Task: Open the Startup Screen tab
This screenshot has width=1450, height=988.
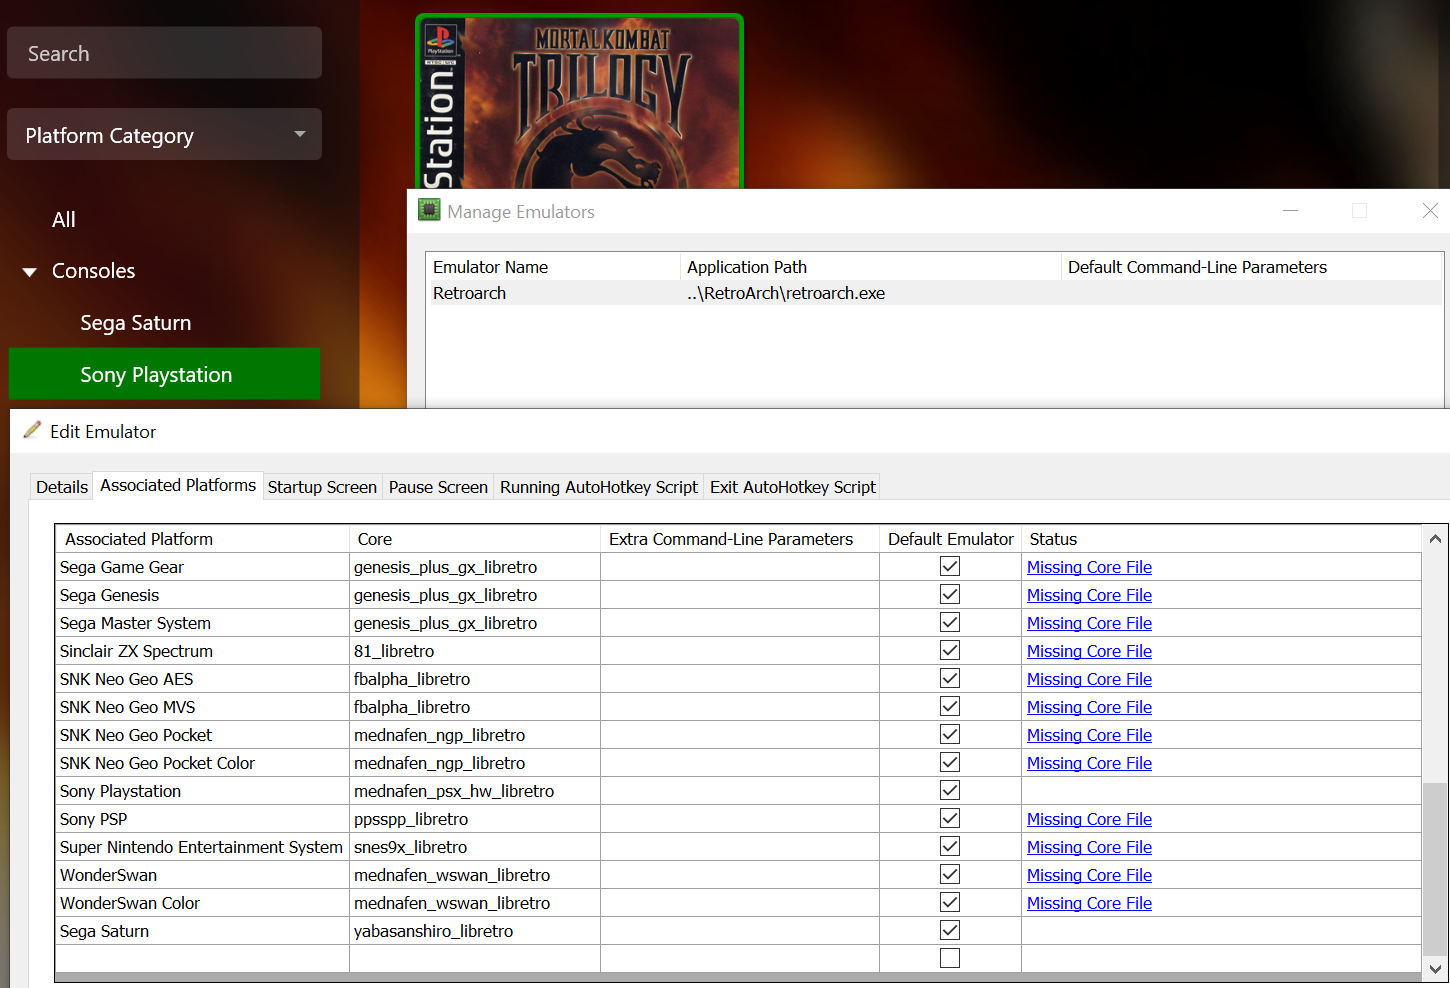Action: pos(322,487)
